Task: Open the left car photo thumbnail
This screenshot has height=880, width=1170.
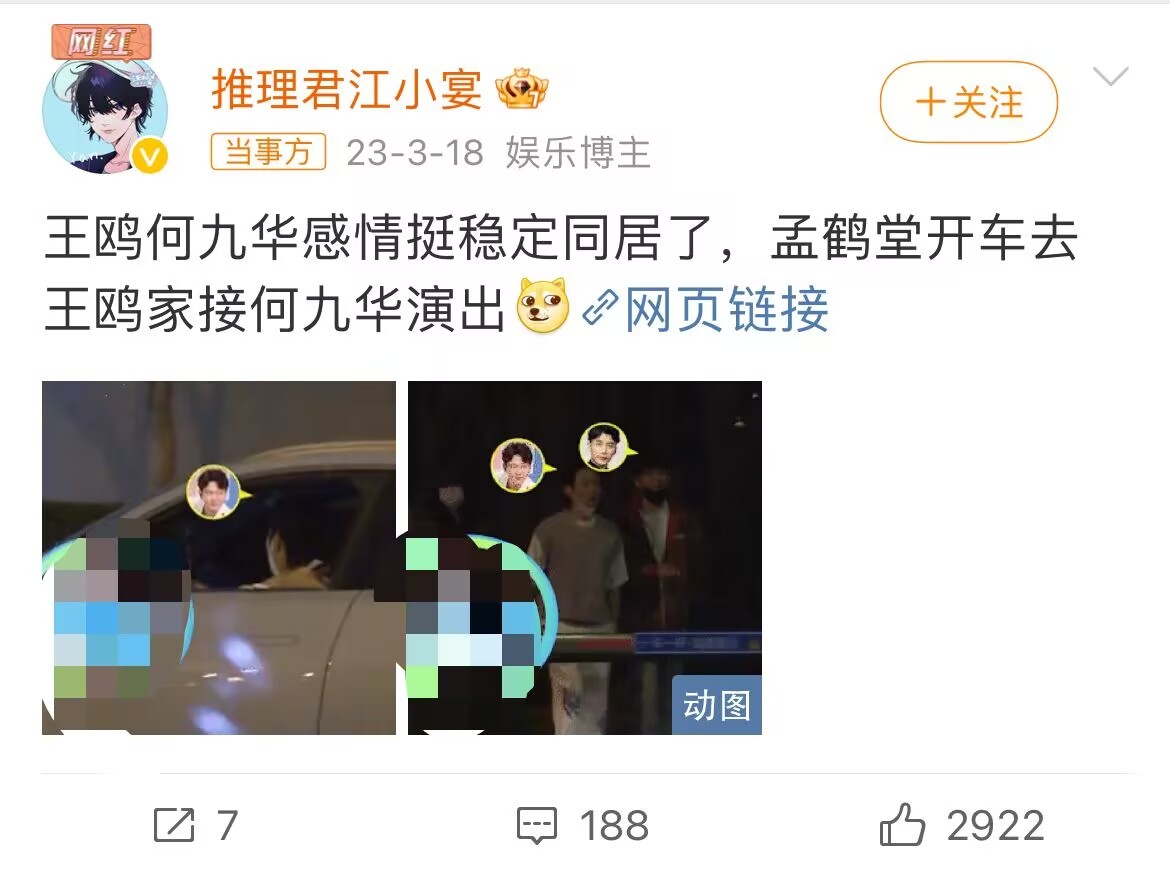Action: 219,558
